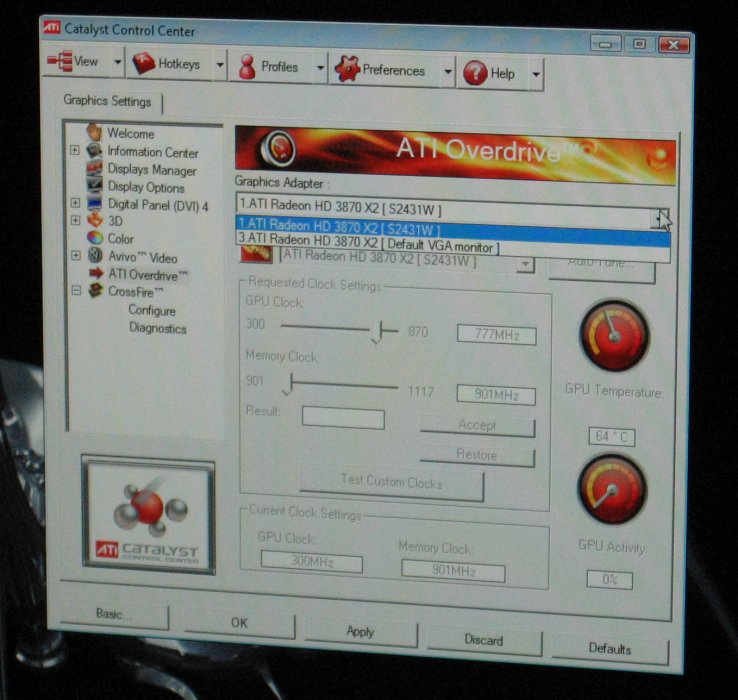738x700 pixels.
Task: Click the Restore button
Action: 477,455
